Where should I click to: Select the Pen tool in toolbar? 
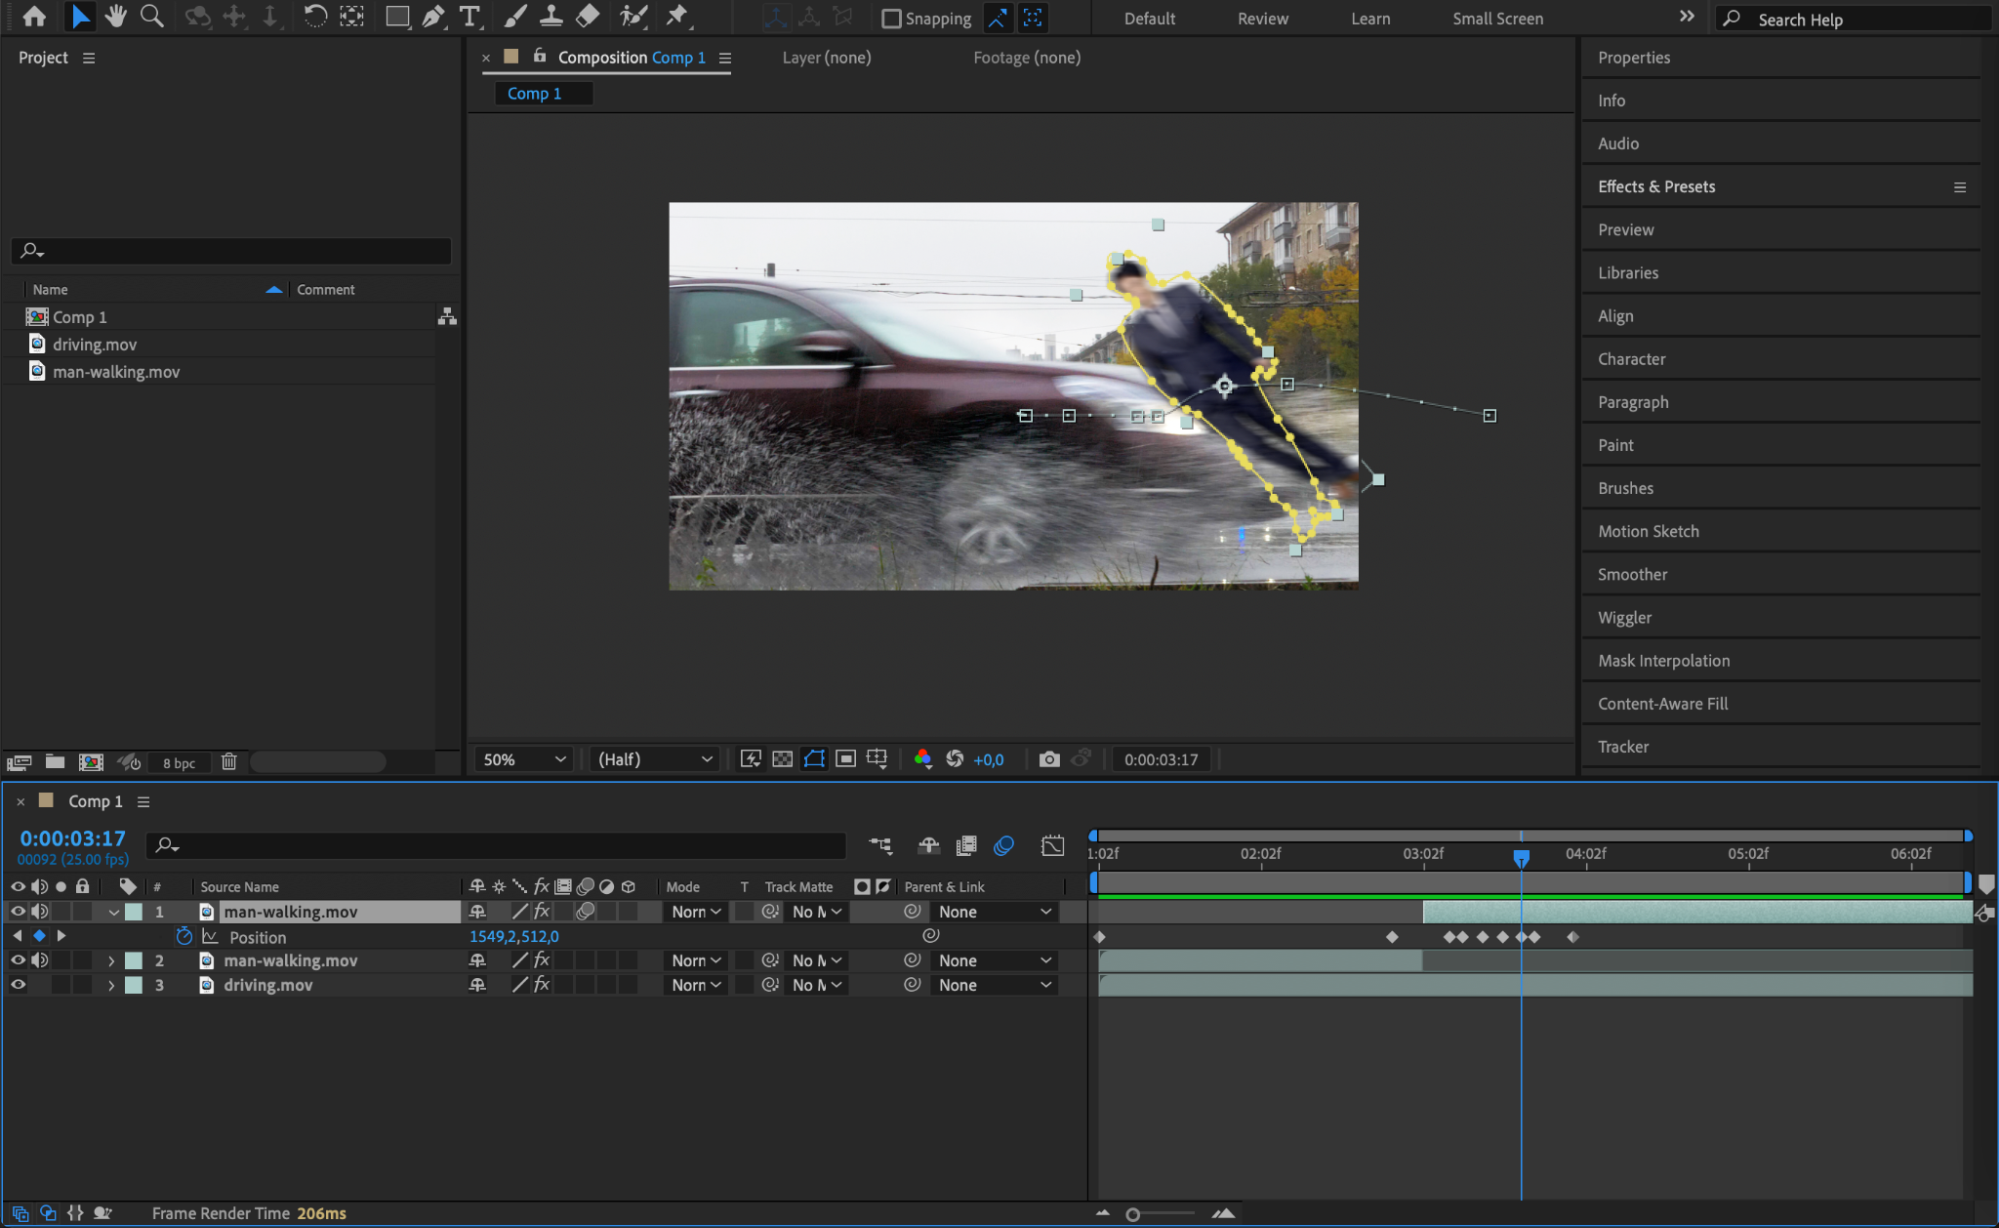click(433, 17)
